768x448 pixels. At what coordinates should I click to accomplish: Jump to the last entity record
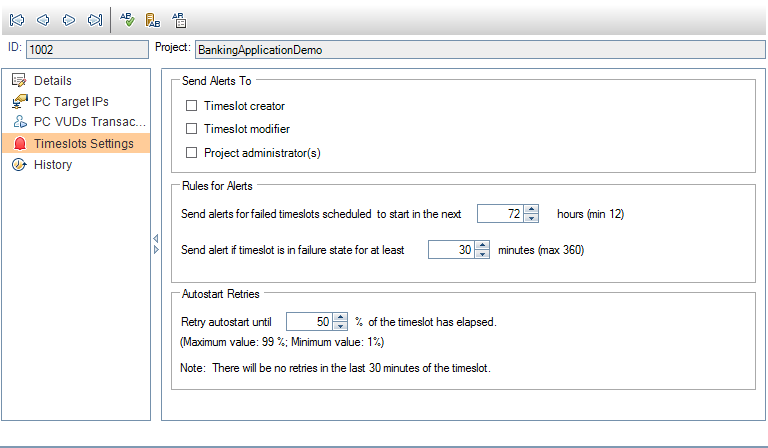point(94,19)
